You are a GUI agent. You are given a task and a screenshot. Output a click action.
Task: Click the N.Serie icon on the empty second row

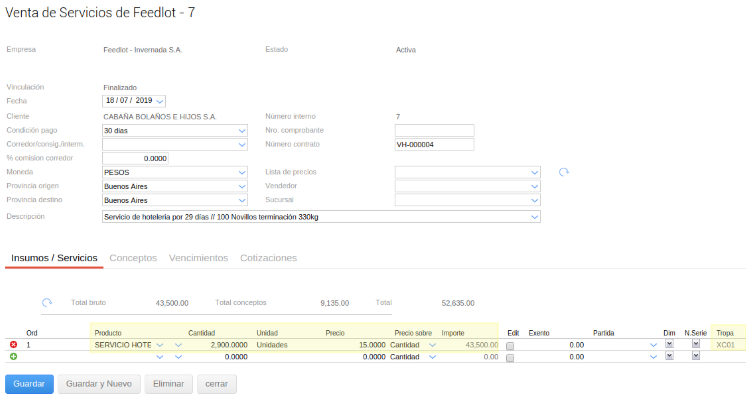(x=696, y=356)
